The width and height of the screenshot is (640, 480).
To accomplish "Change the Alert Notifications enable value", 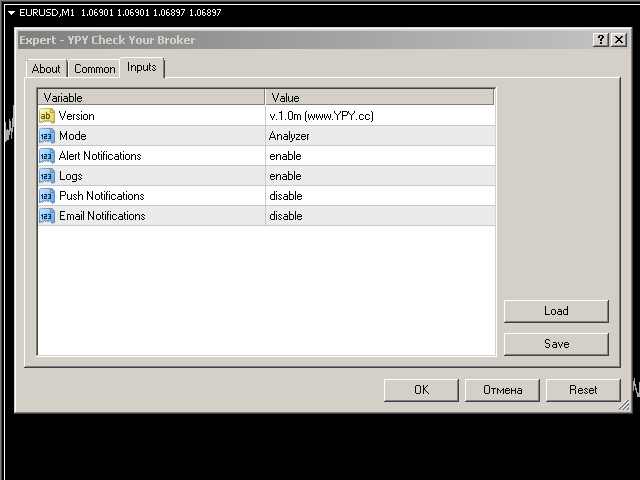I will coord(285,156).
